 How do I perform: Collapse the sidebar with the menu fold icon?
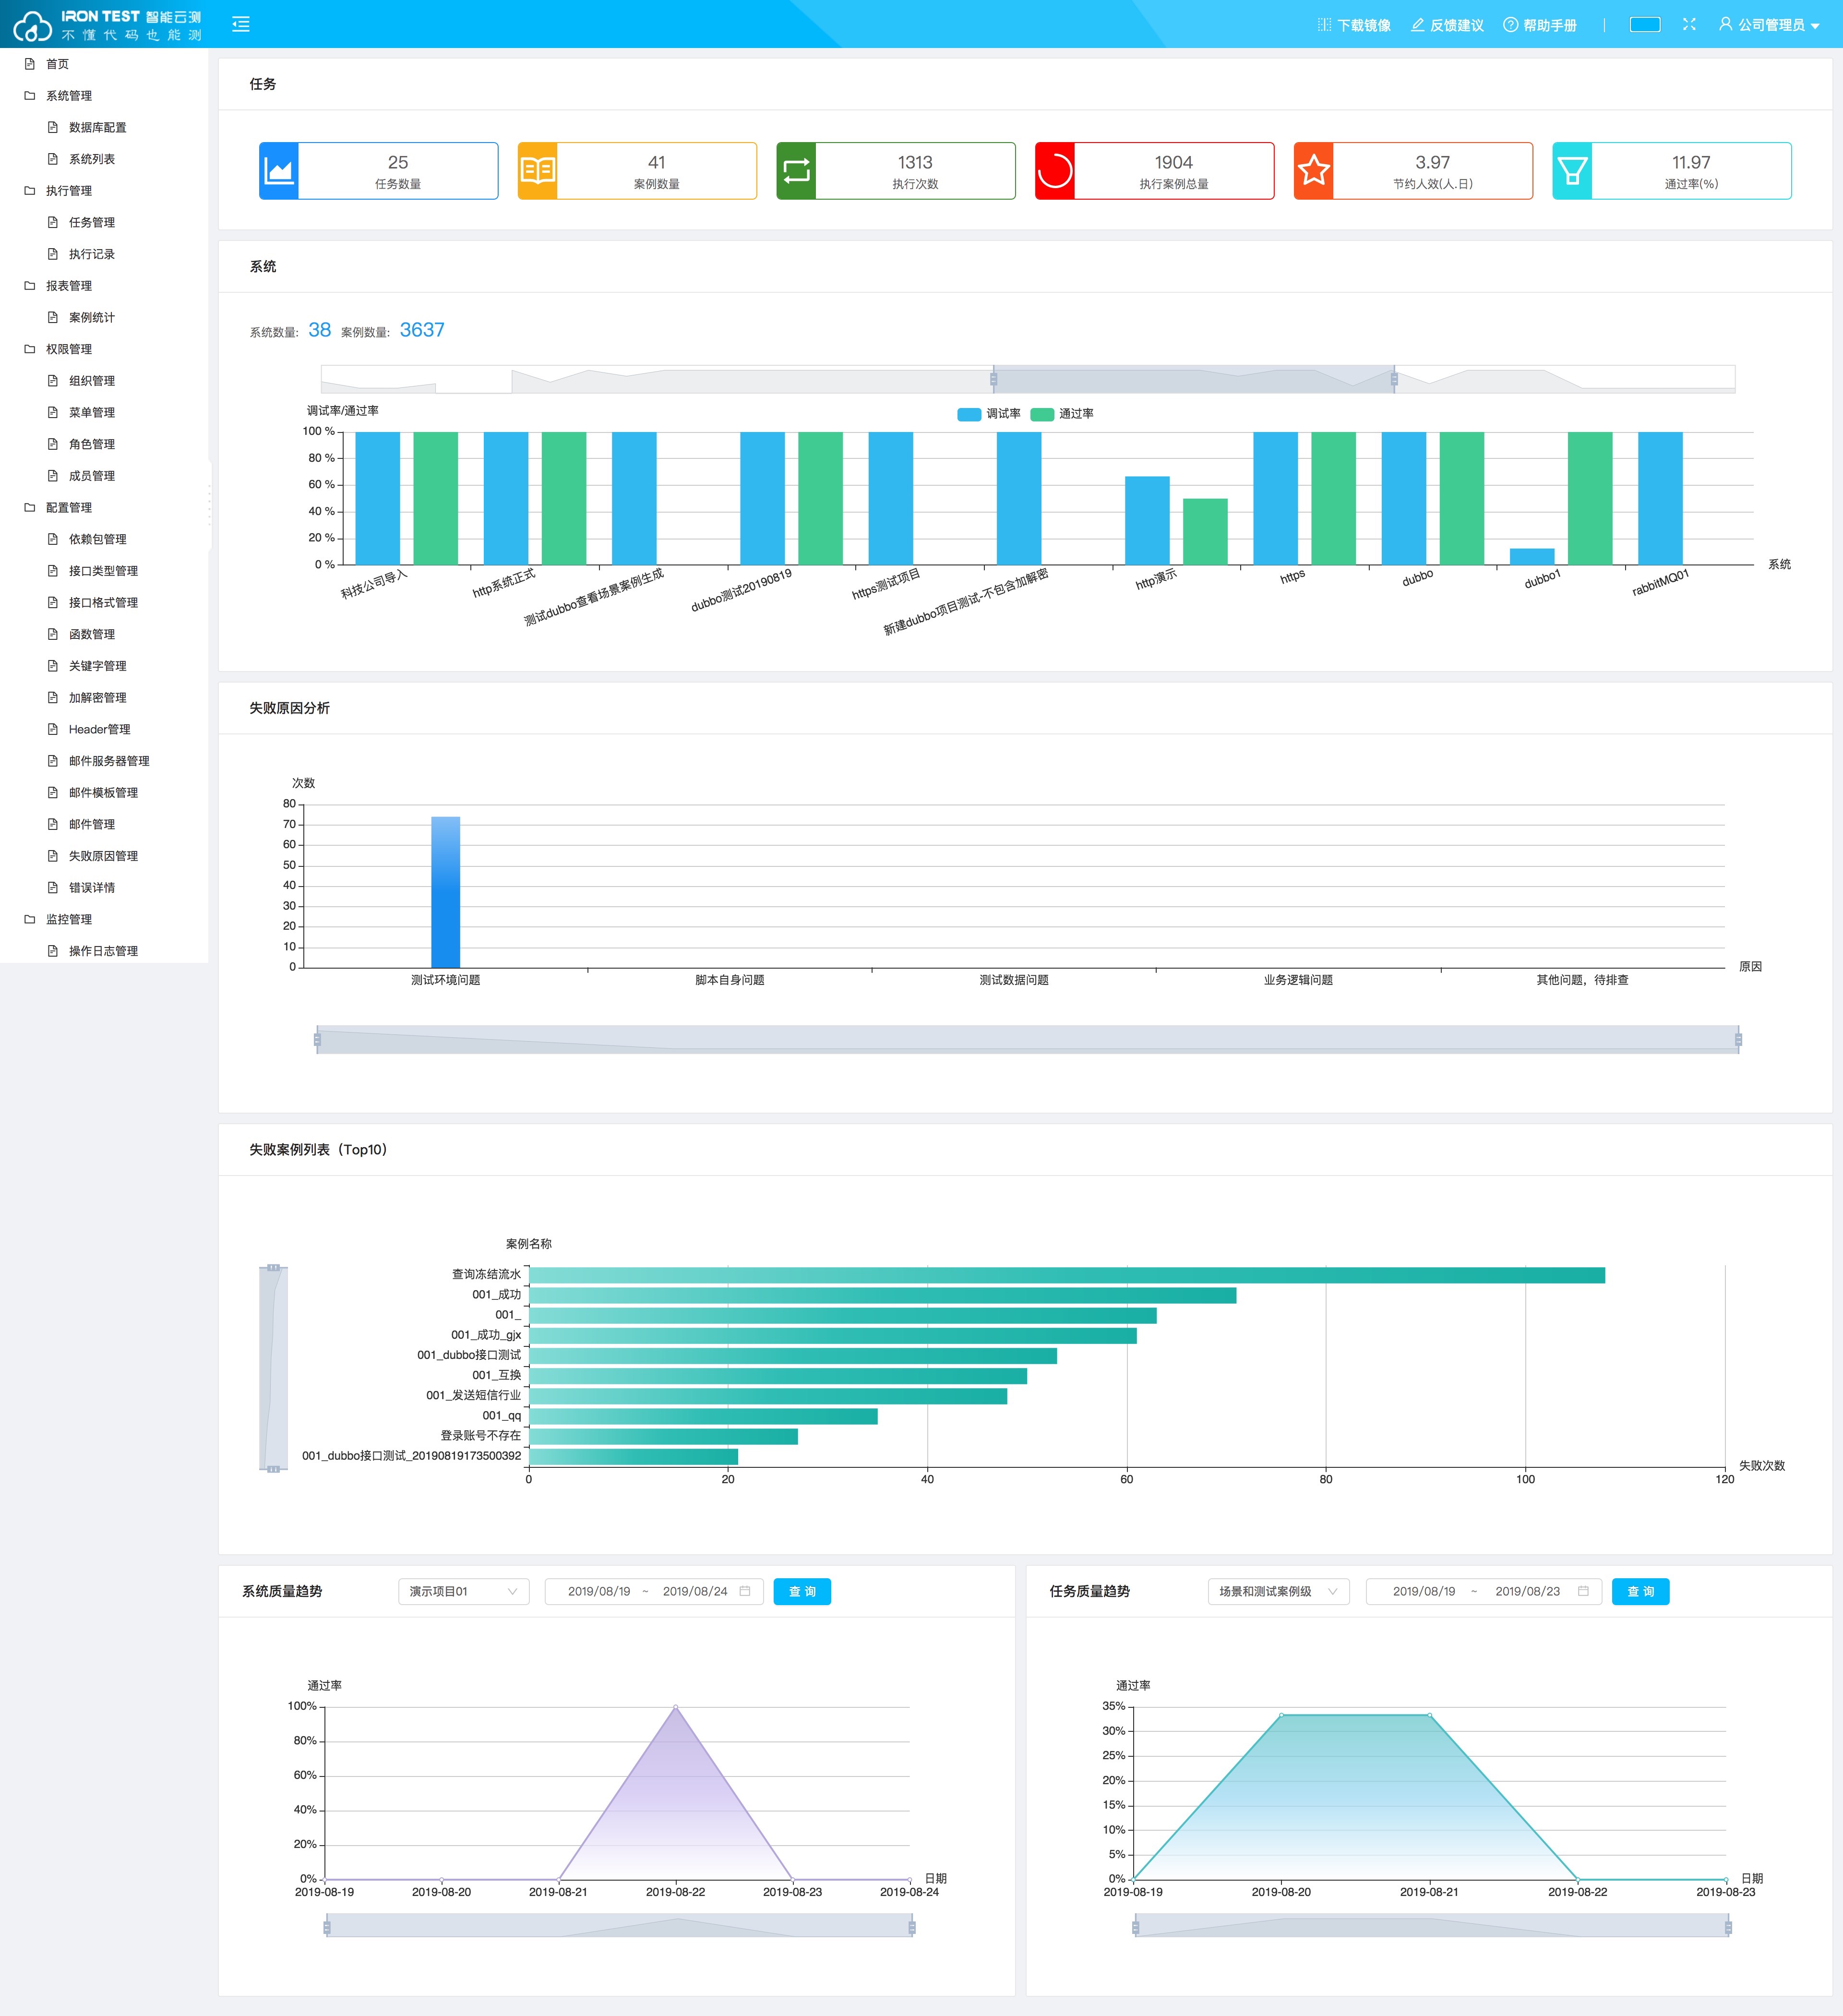coord(241,24)
